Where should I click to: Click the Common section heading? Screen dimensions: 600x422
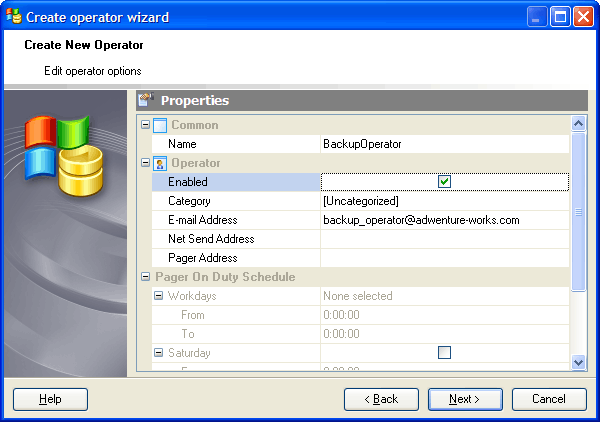coord(195,125)
